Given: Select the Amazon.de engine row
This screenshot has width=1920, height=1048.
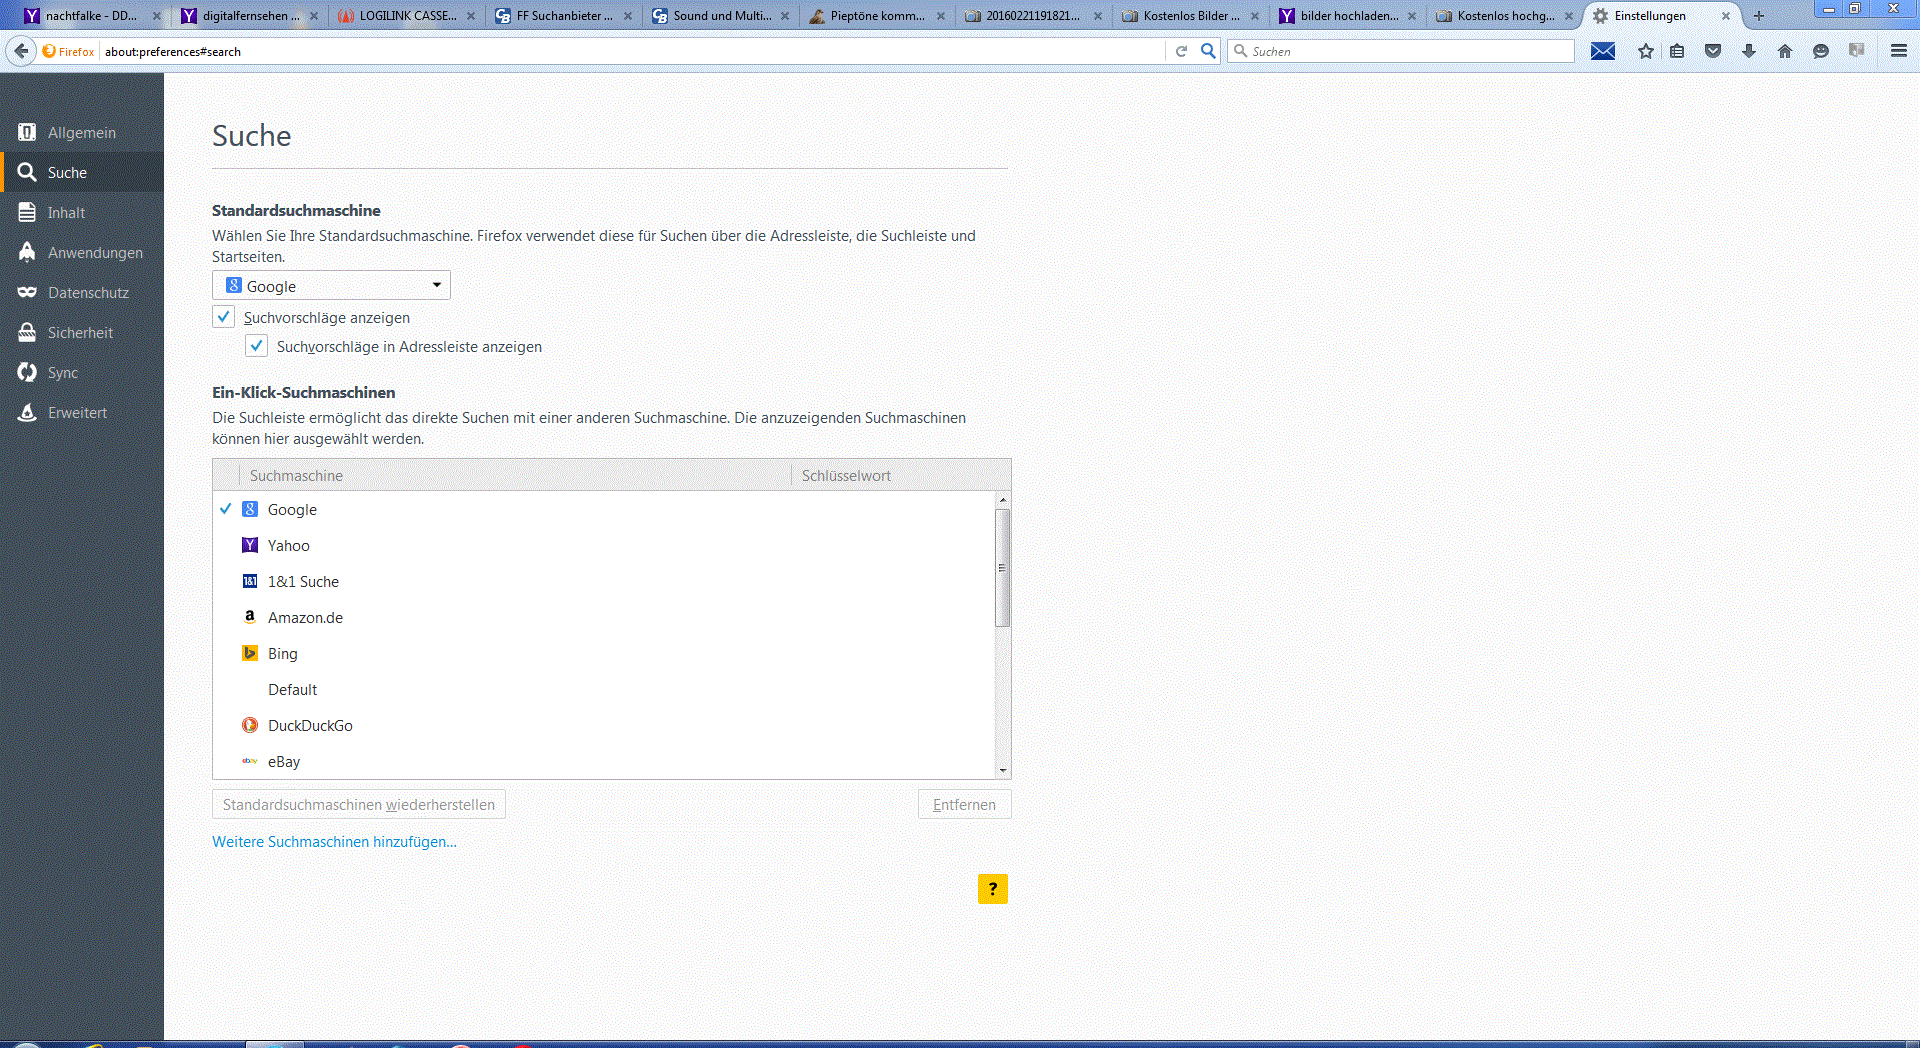Looking at the screenshot, I should pos(604,617).
